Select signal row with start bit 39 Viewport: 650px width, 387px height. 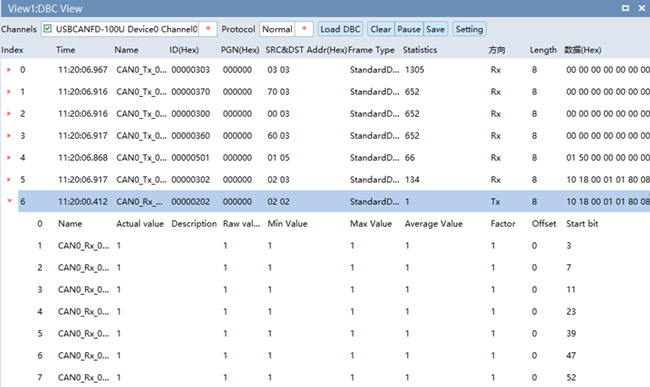[334, 333]
